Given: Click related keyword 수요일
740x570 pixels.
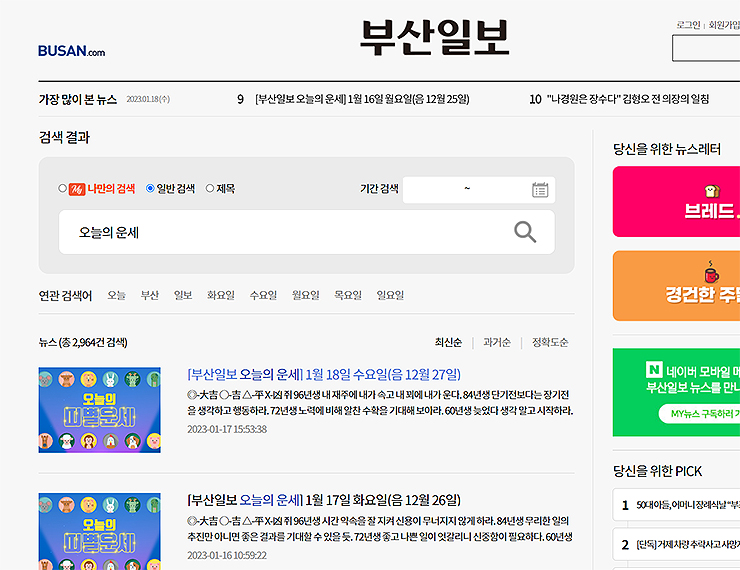Looking at the screenshot, I should point(263,295).
